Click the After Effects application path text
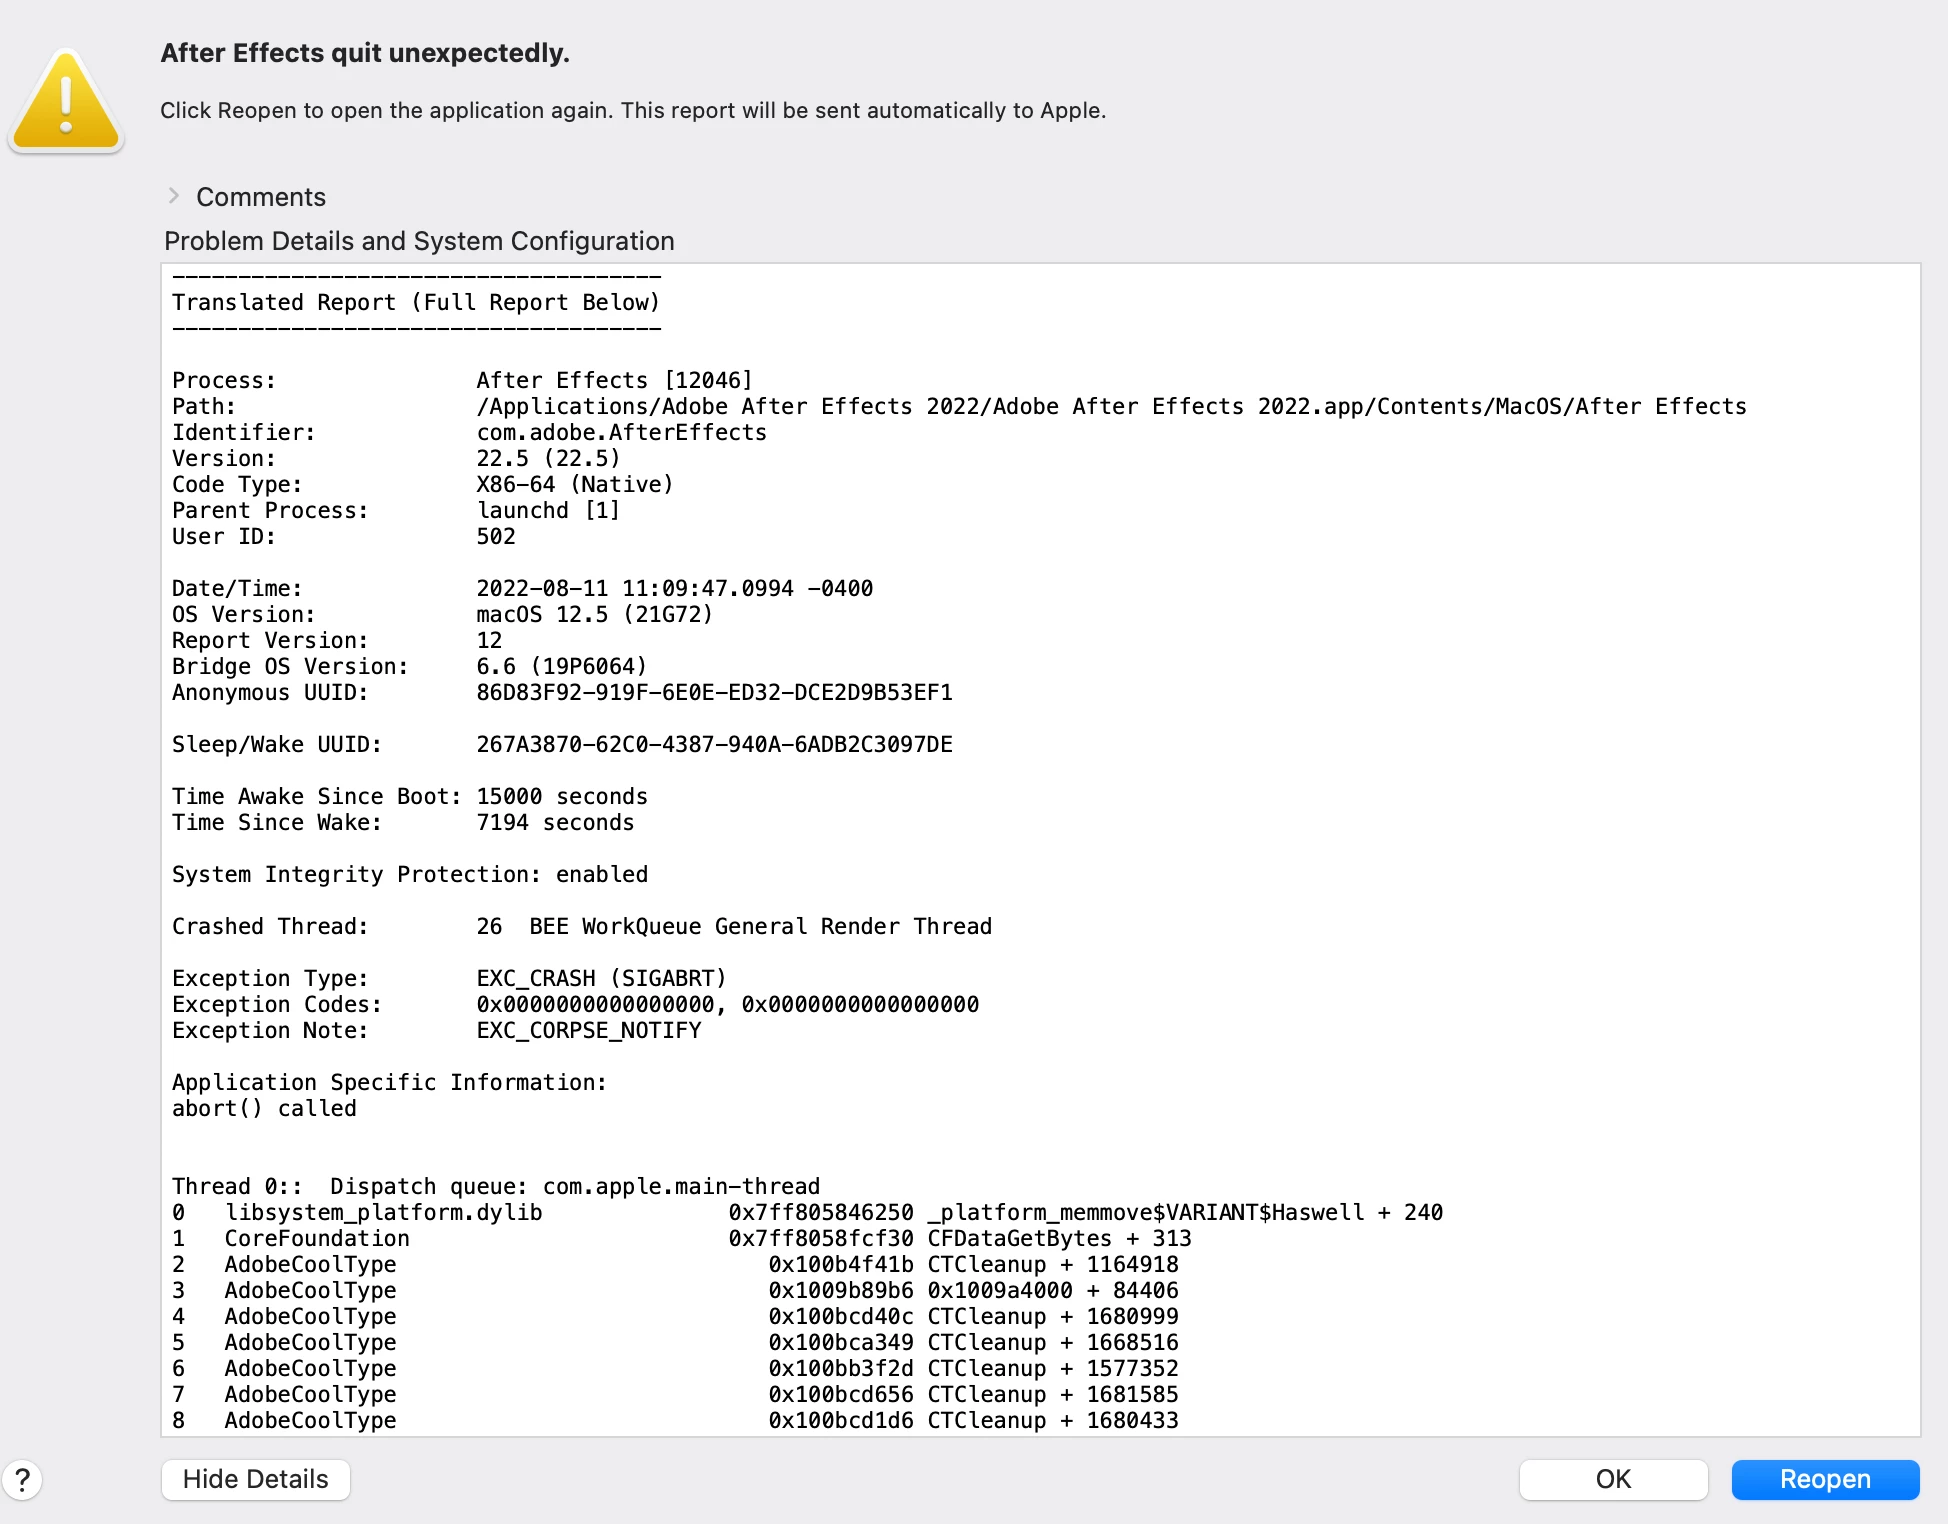This screenshot has width=1948, height=1524. coord(1110,406)
